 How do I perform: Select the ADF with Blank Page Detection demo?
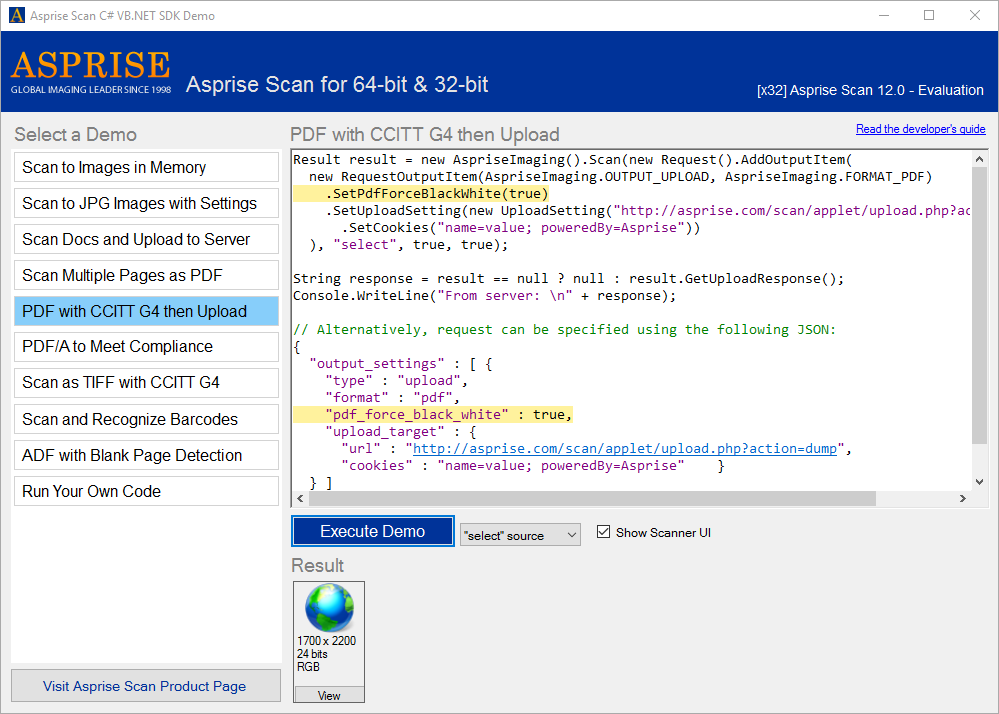tap(145, 455)
